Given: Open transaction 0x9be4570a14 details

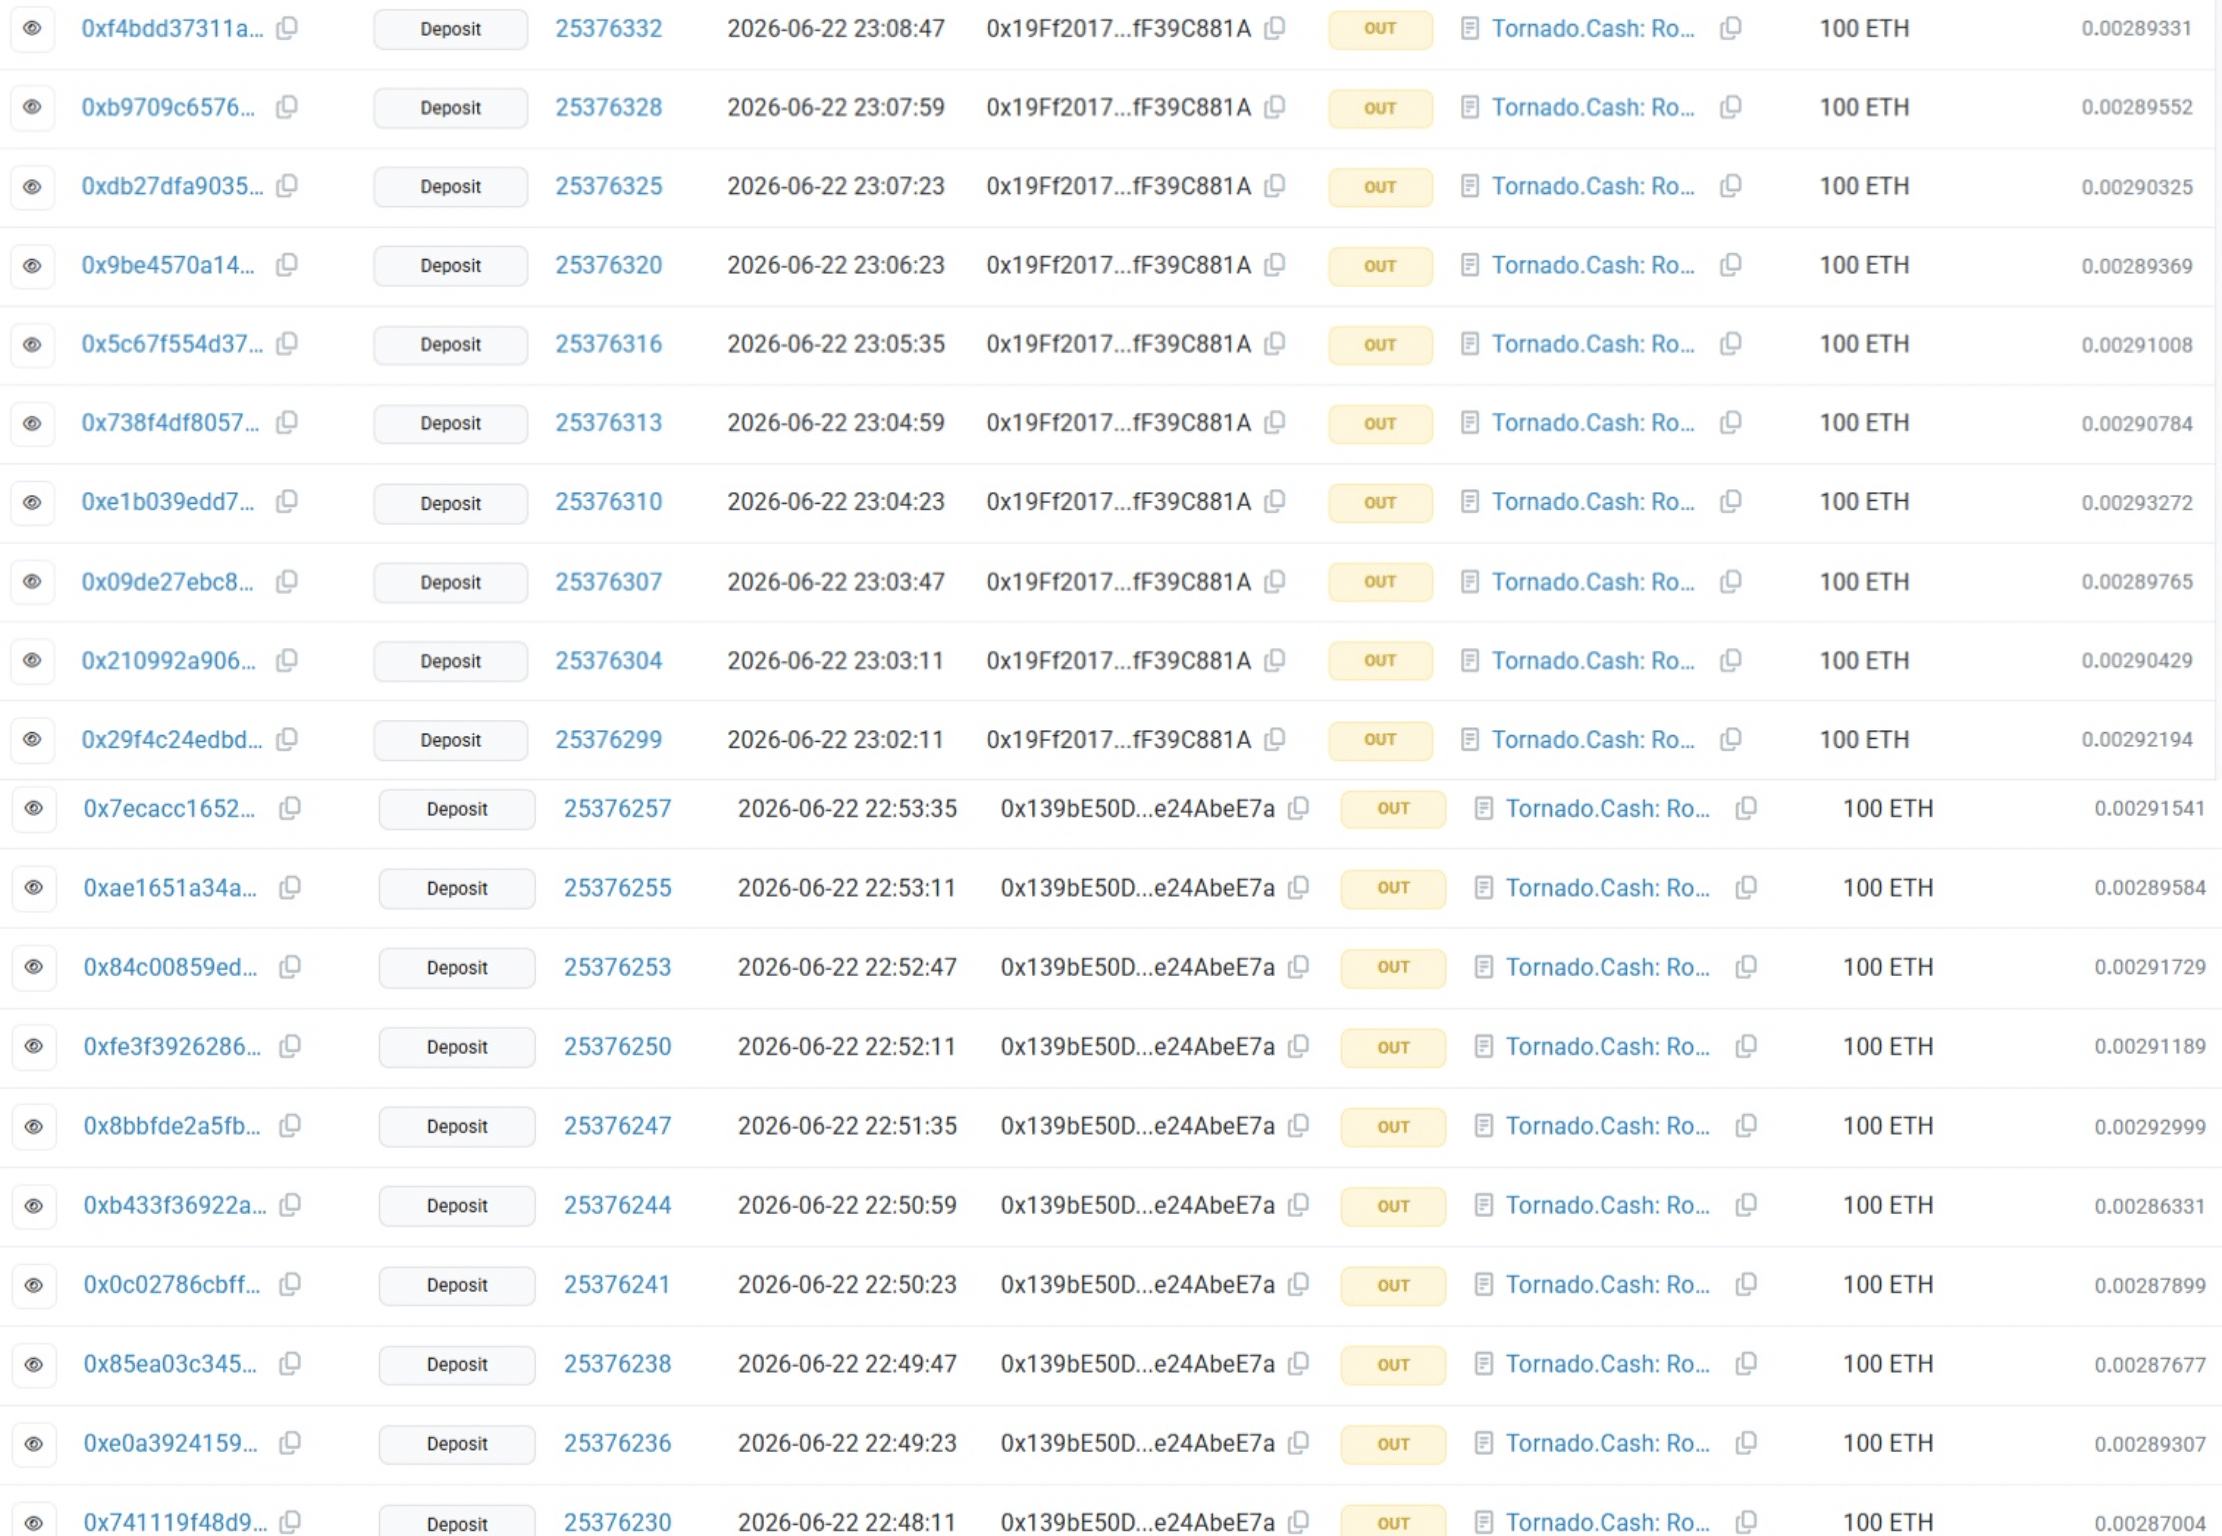Looking at the screenshot, I should coord(168,265).
